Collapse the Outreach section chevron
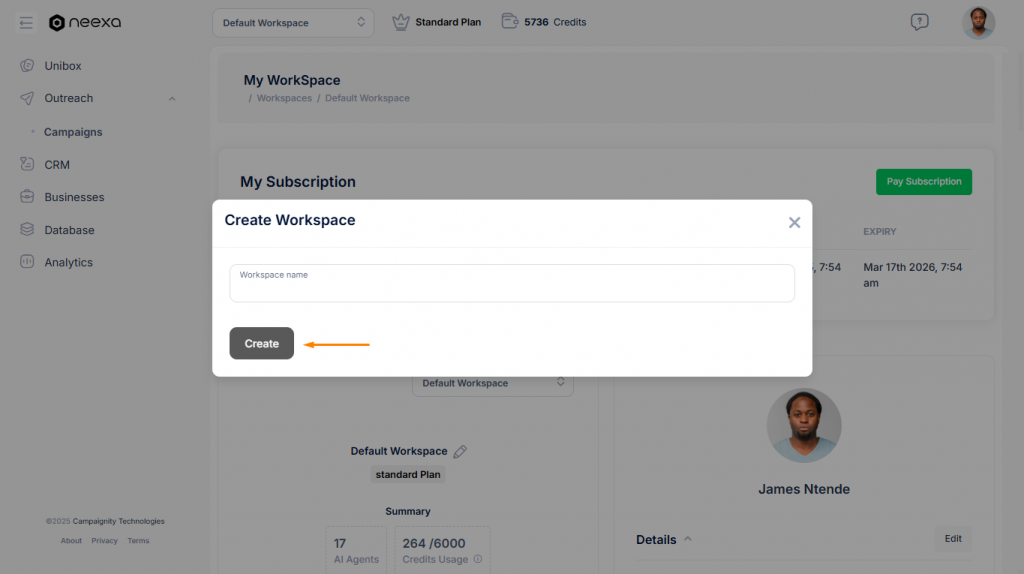Image resolution: width=1024 pixels, height=574 pixels. [172, 99]
